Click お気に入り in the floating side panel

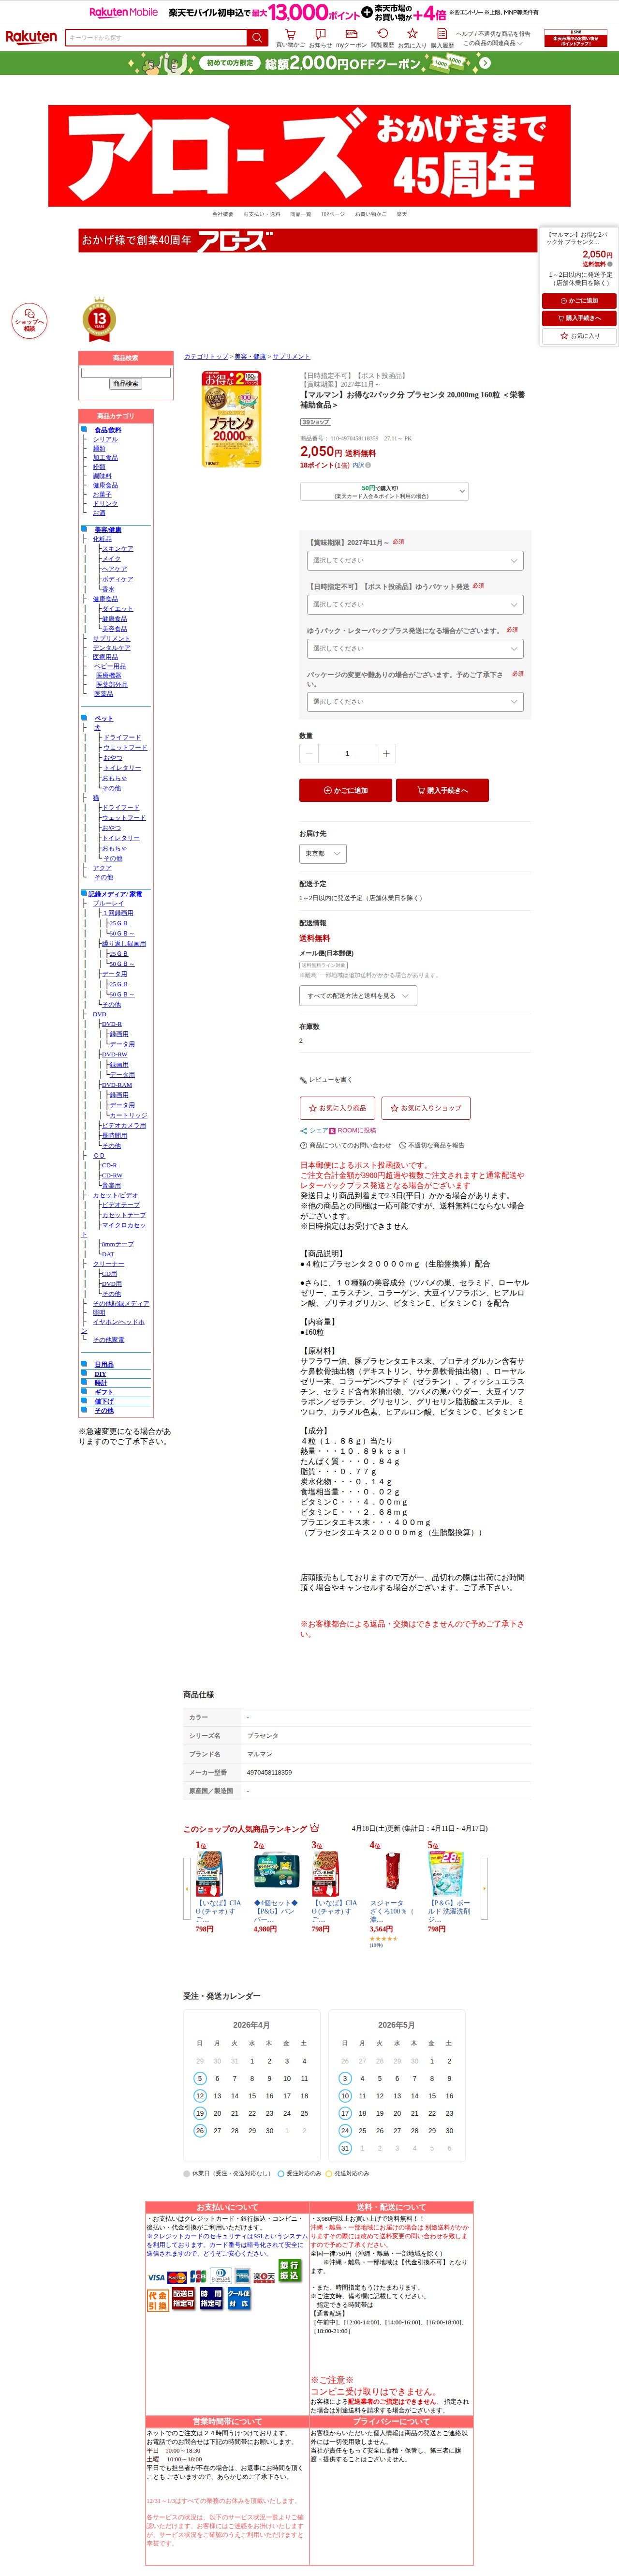click(579, 336)
